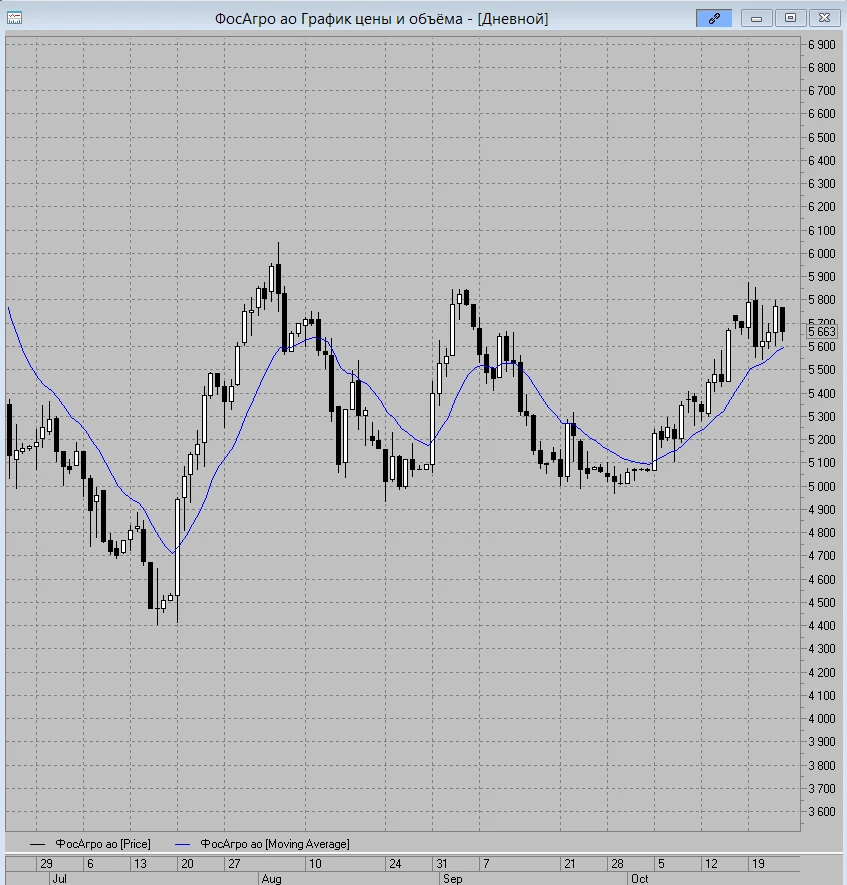Select the 'Aug' month label on time axis
Image resolution: width=847 pixels, height=885 pixels.
tap(271, 879)
